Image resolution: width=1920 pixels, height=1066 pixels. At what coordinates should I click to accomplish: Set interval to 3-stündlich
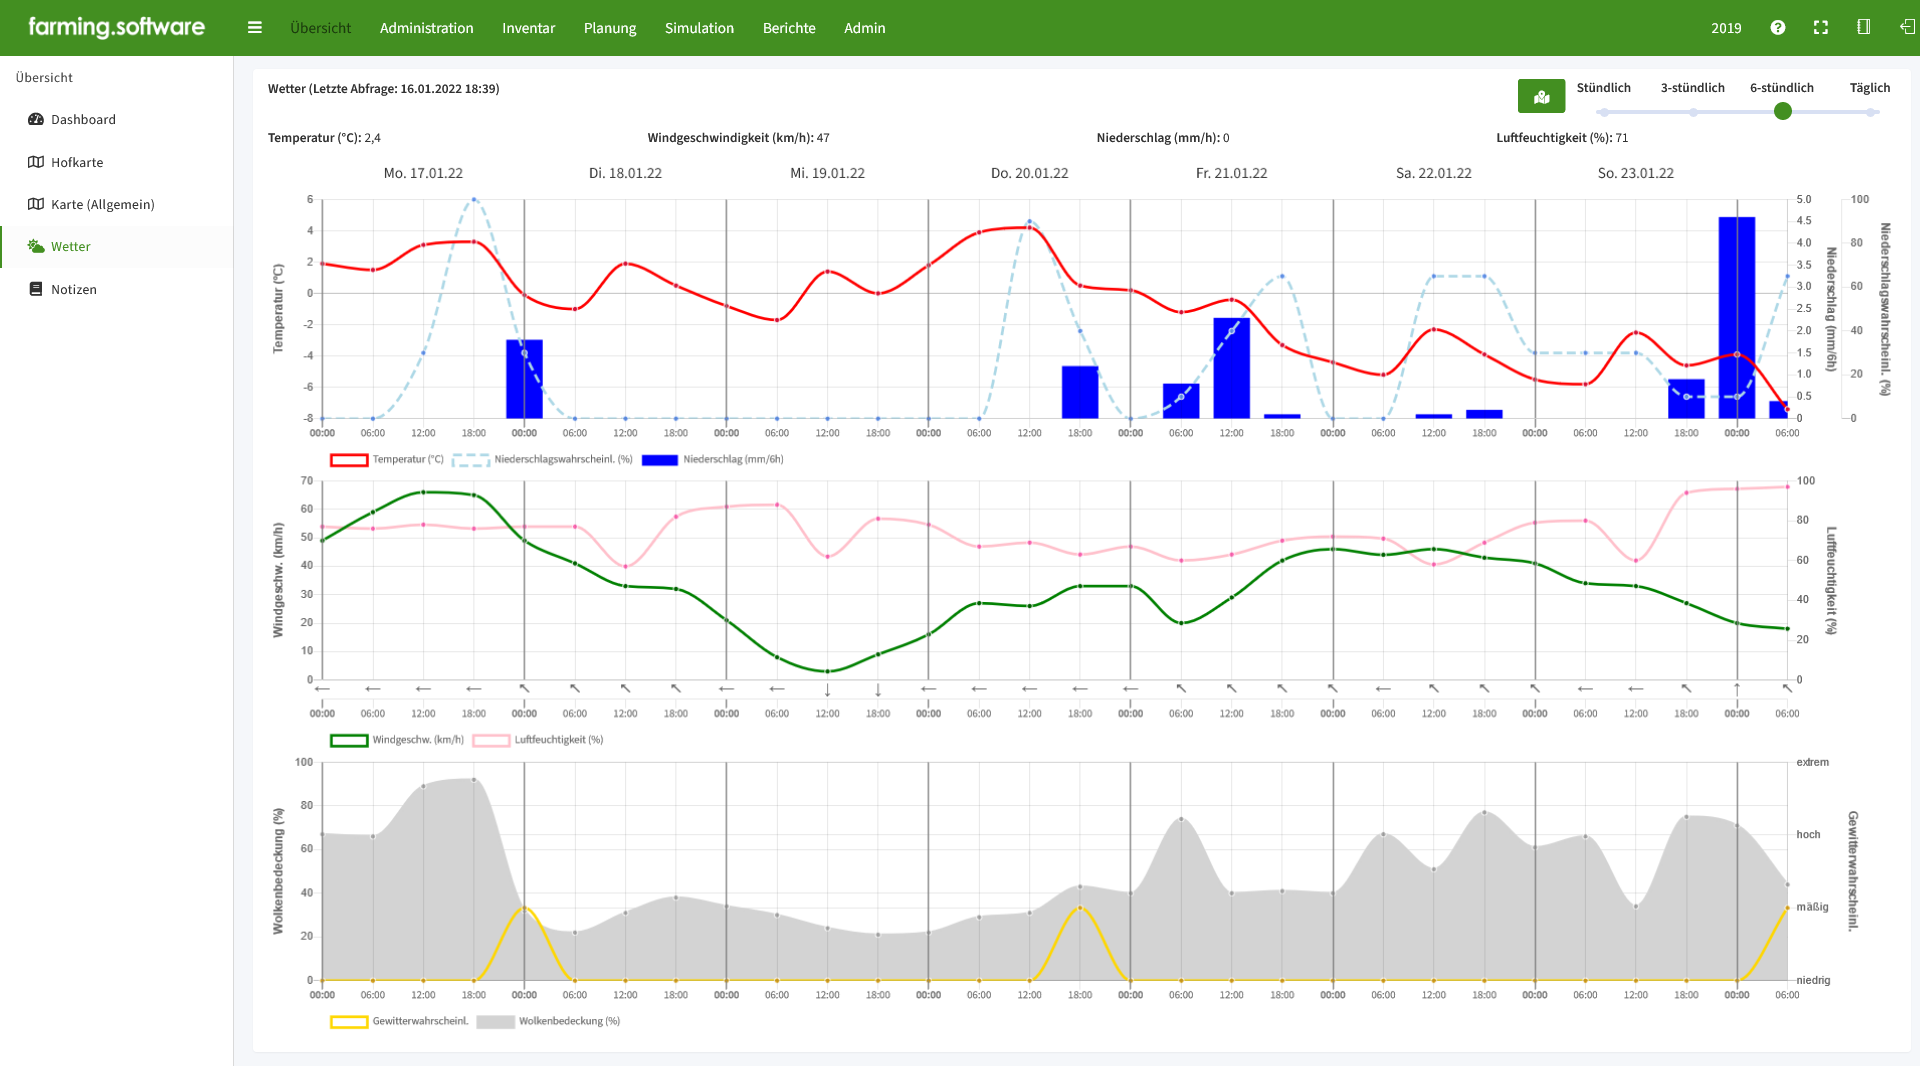pos(1692,88)
